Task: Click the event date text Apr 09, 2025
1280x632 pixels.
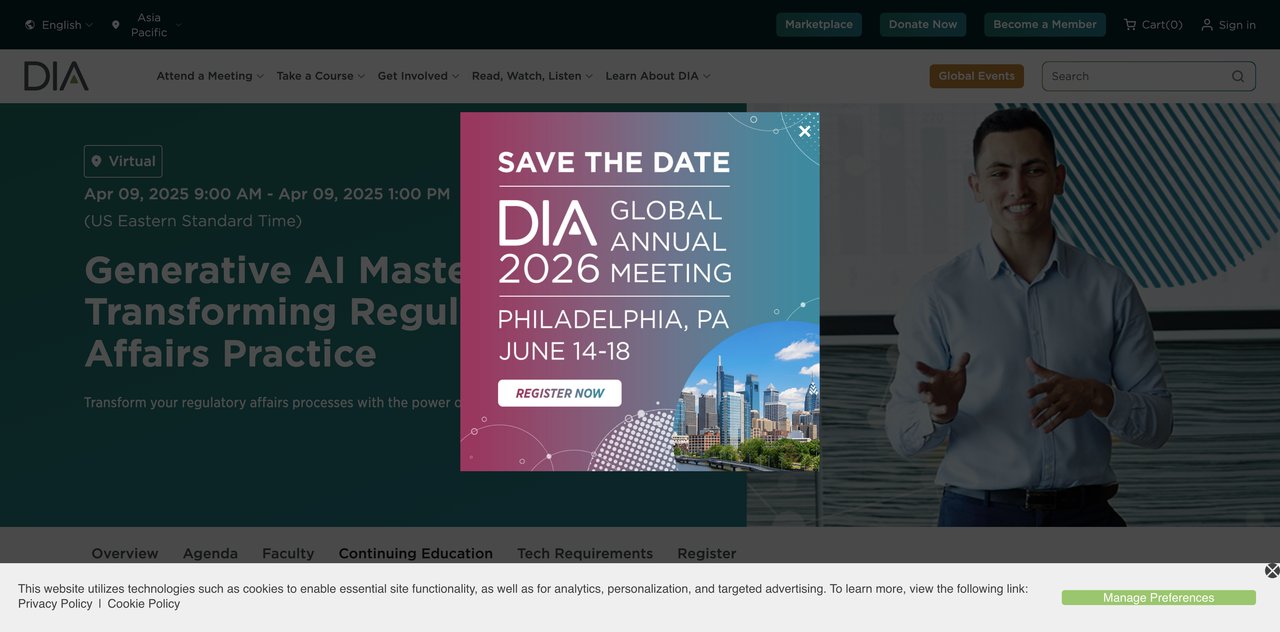Action: [267, 194]
